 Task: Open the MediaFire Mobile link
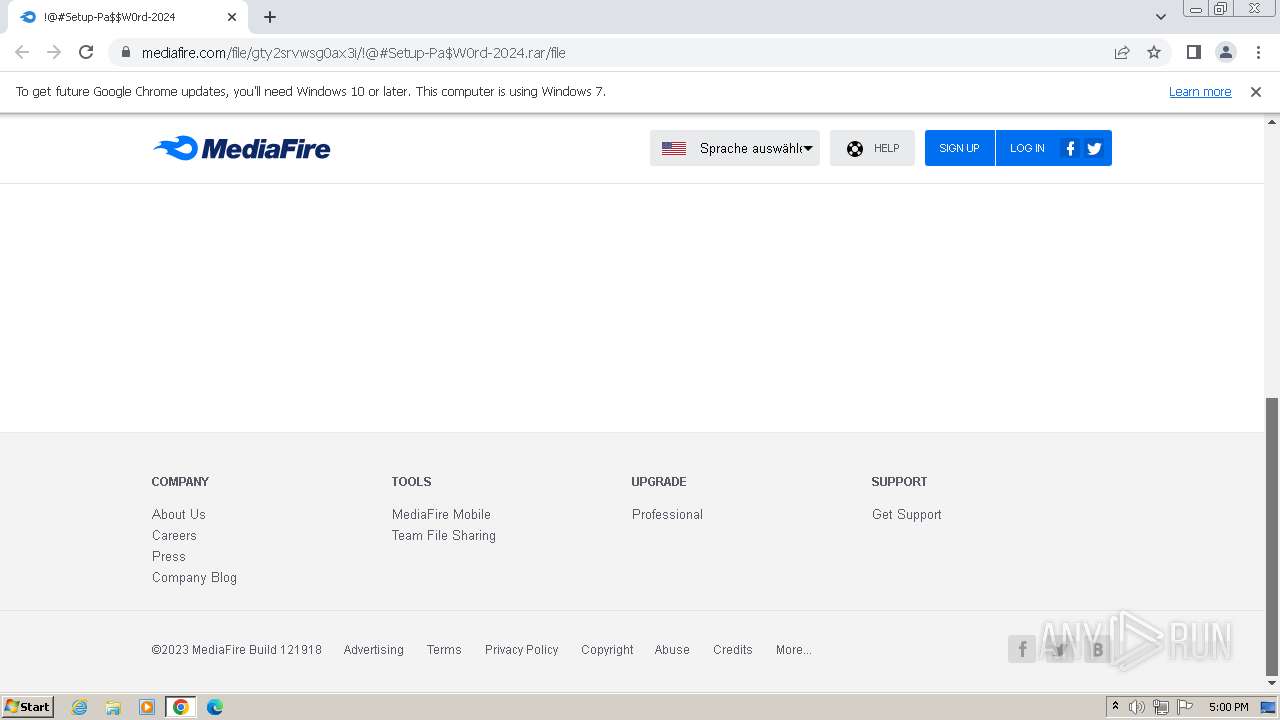coord(441,514)
